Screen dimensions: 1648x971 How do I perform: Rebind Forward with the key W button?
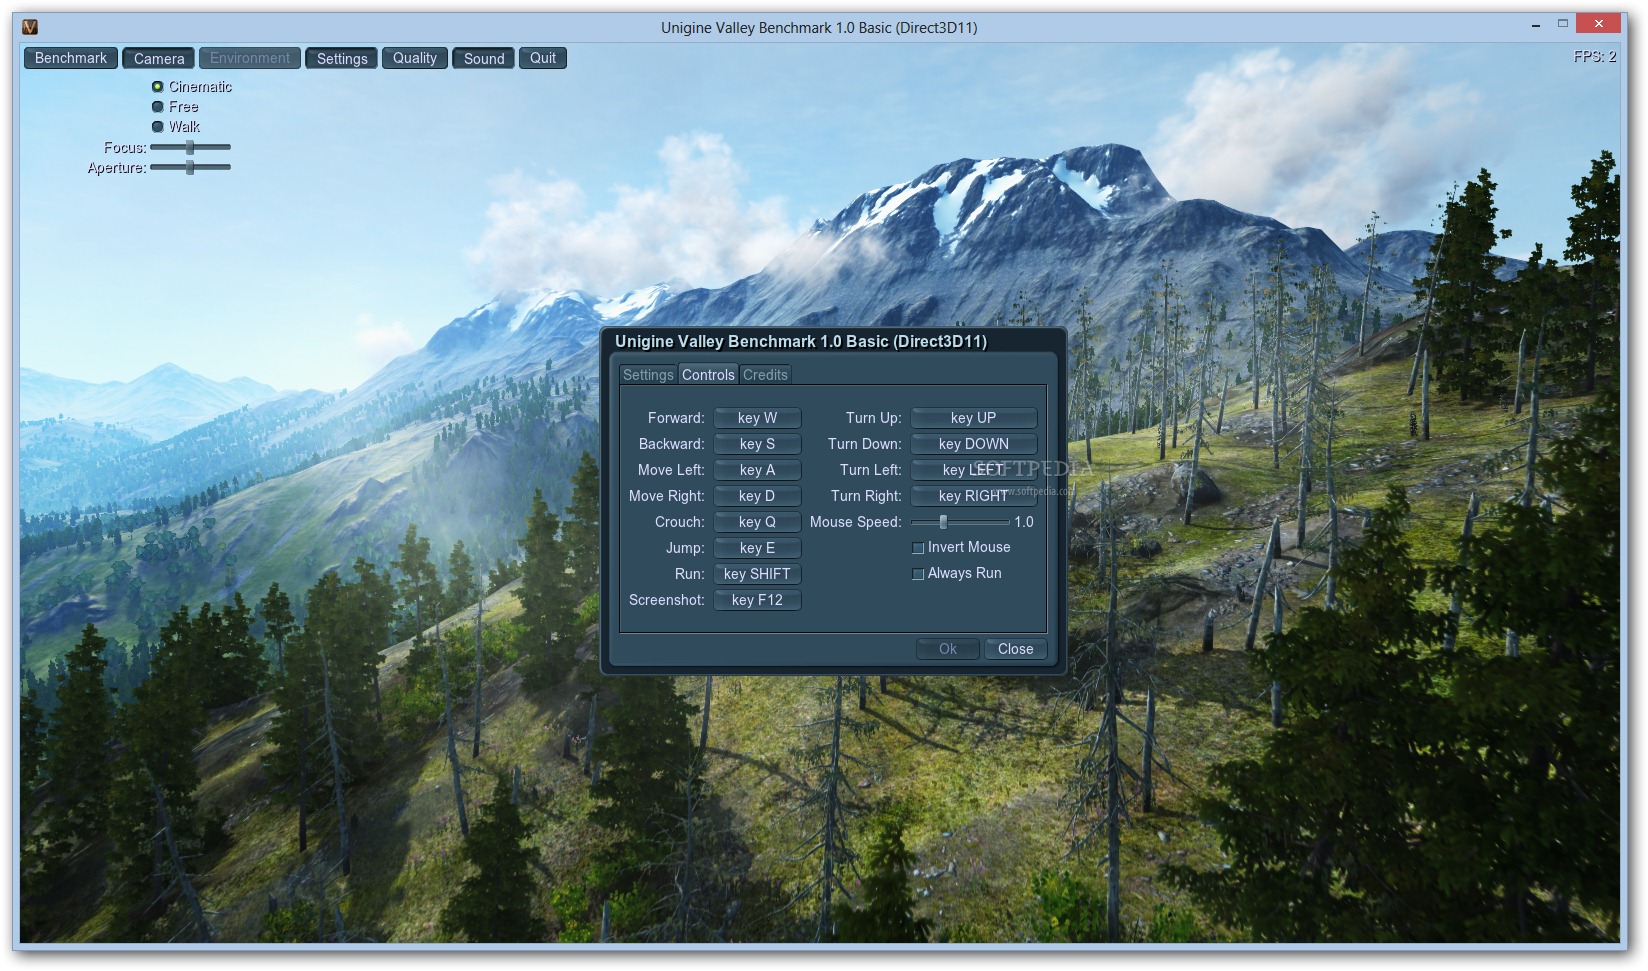point(757,418)
